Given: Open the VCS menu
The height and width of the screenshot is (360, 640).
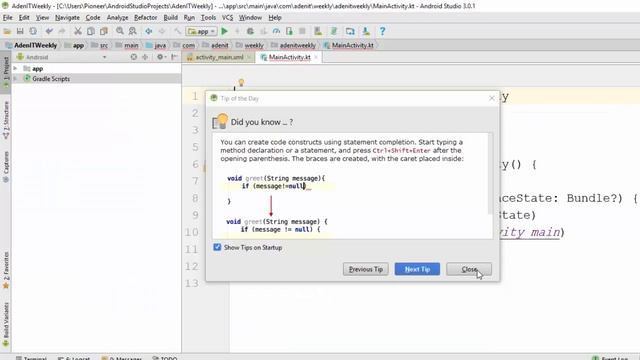Looking at the screenshot, I should tap(227, 18).
